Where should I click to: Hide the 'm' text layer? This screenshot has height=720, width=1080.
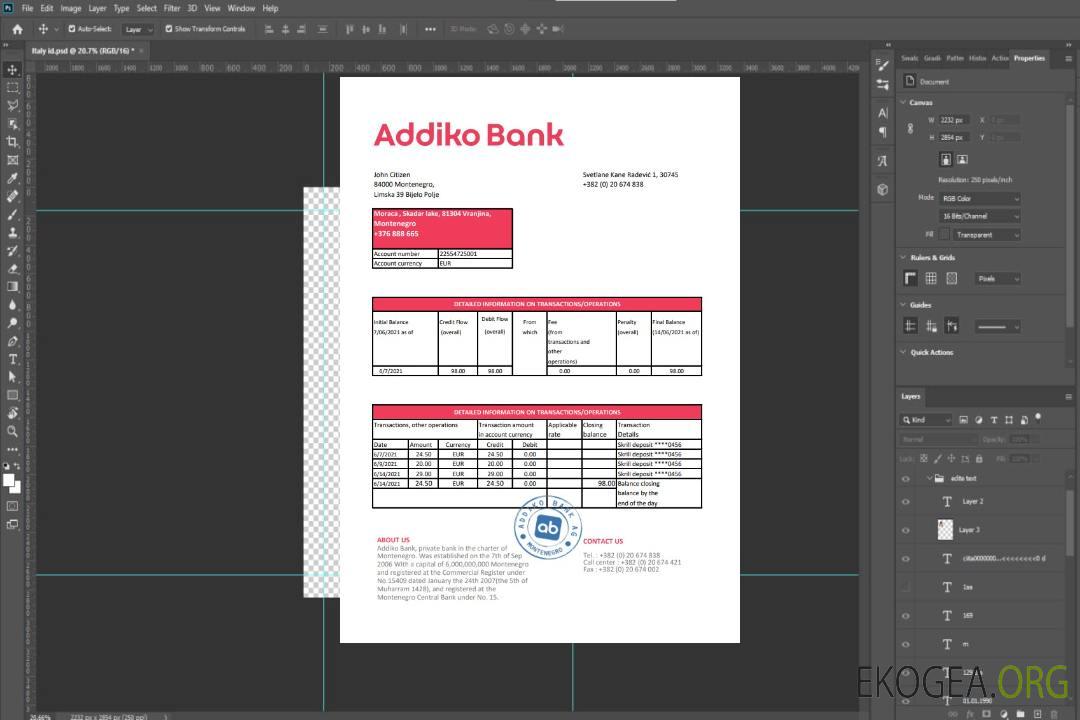(906, 645)
